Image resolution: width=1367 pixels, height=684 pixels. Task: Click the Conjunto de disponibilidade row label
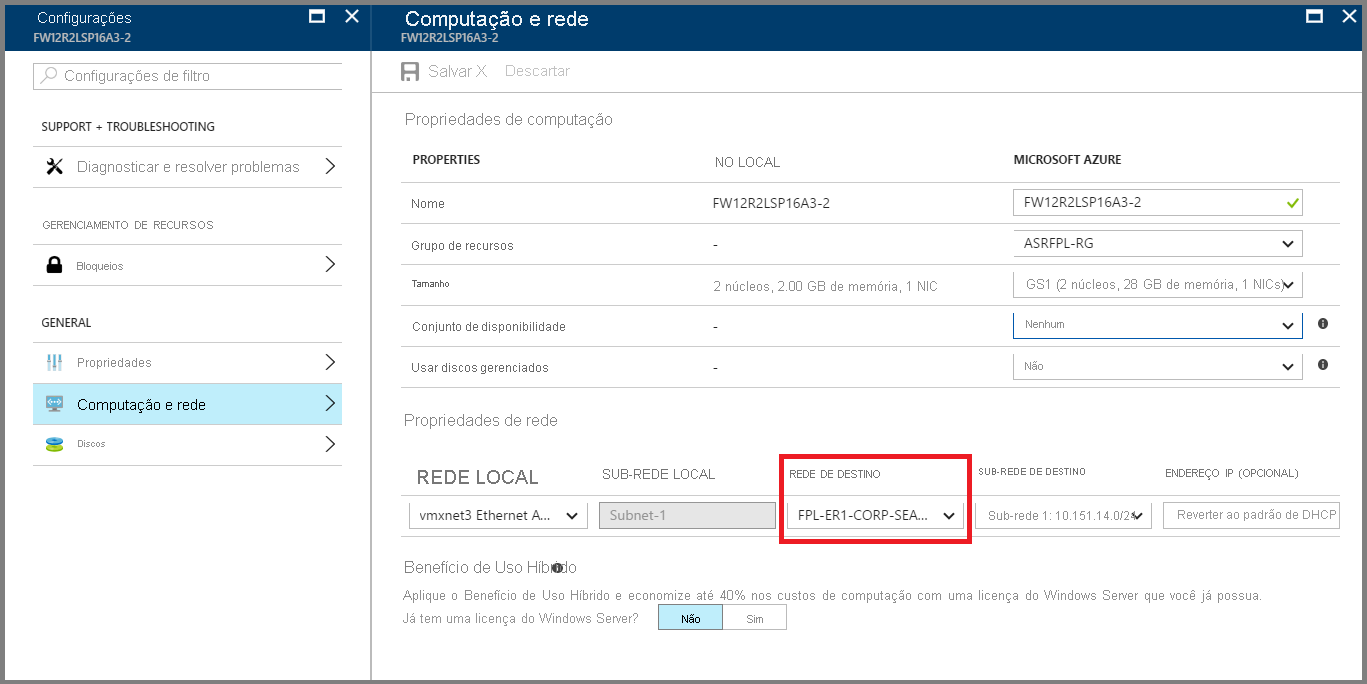[489, 327]
